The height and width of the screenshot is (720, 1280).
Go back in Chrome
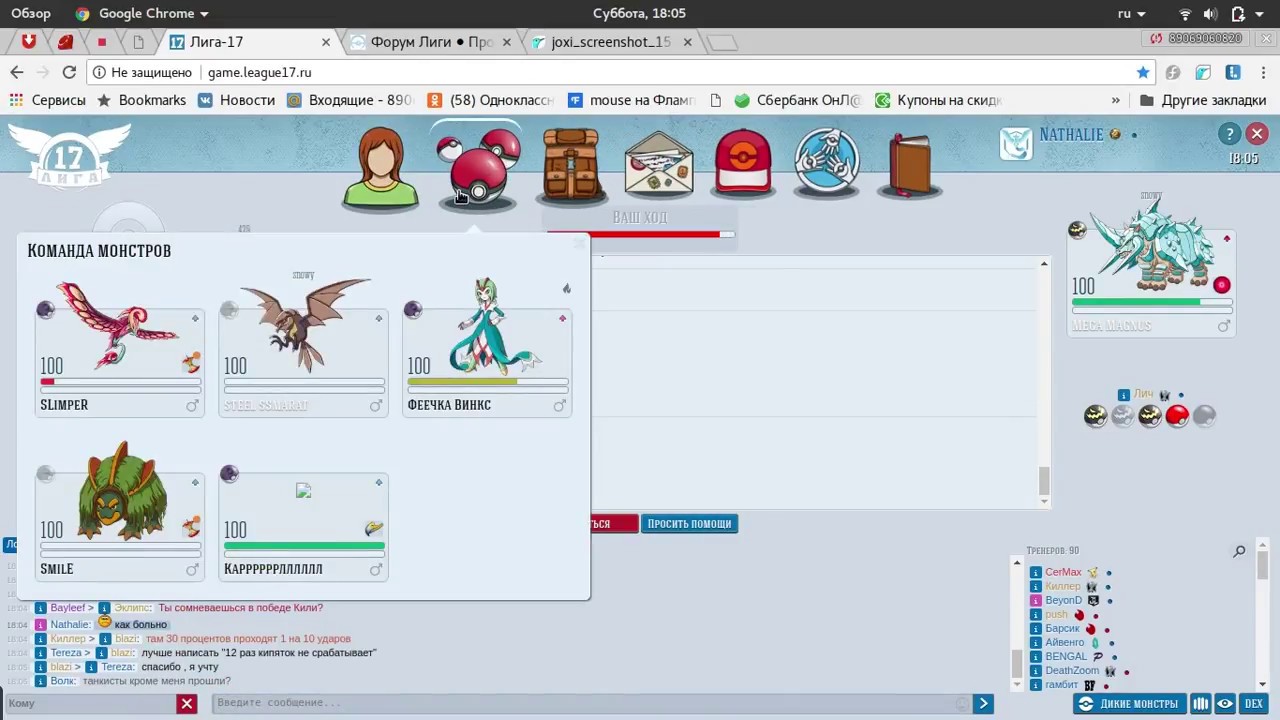pyautogui.click(x=17, y=72)
